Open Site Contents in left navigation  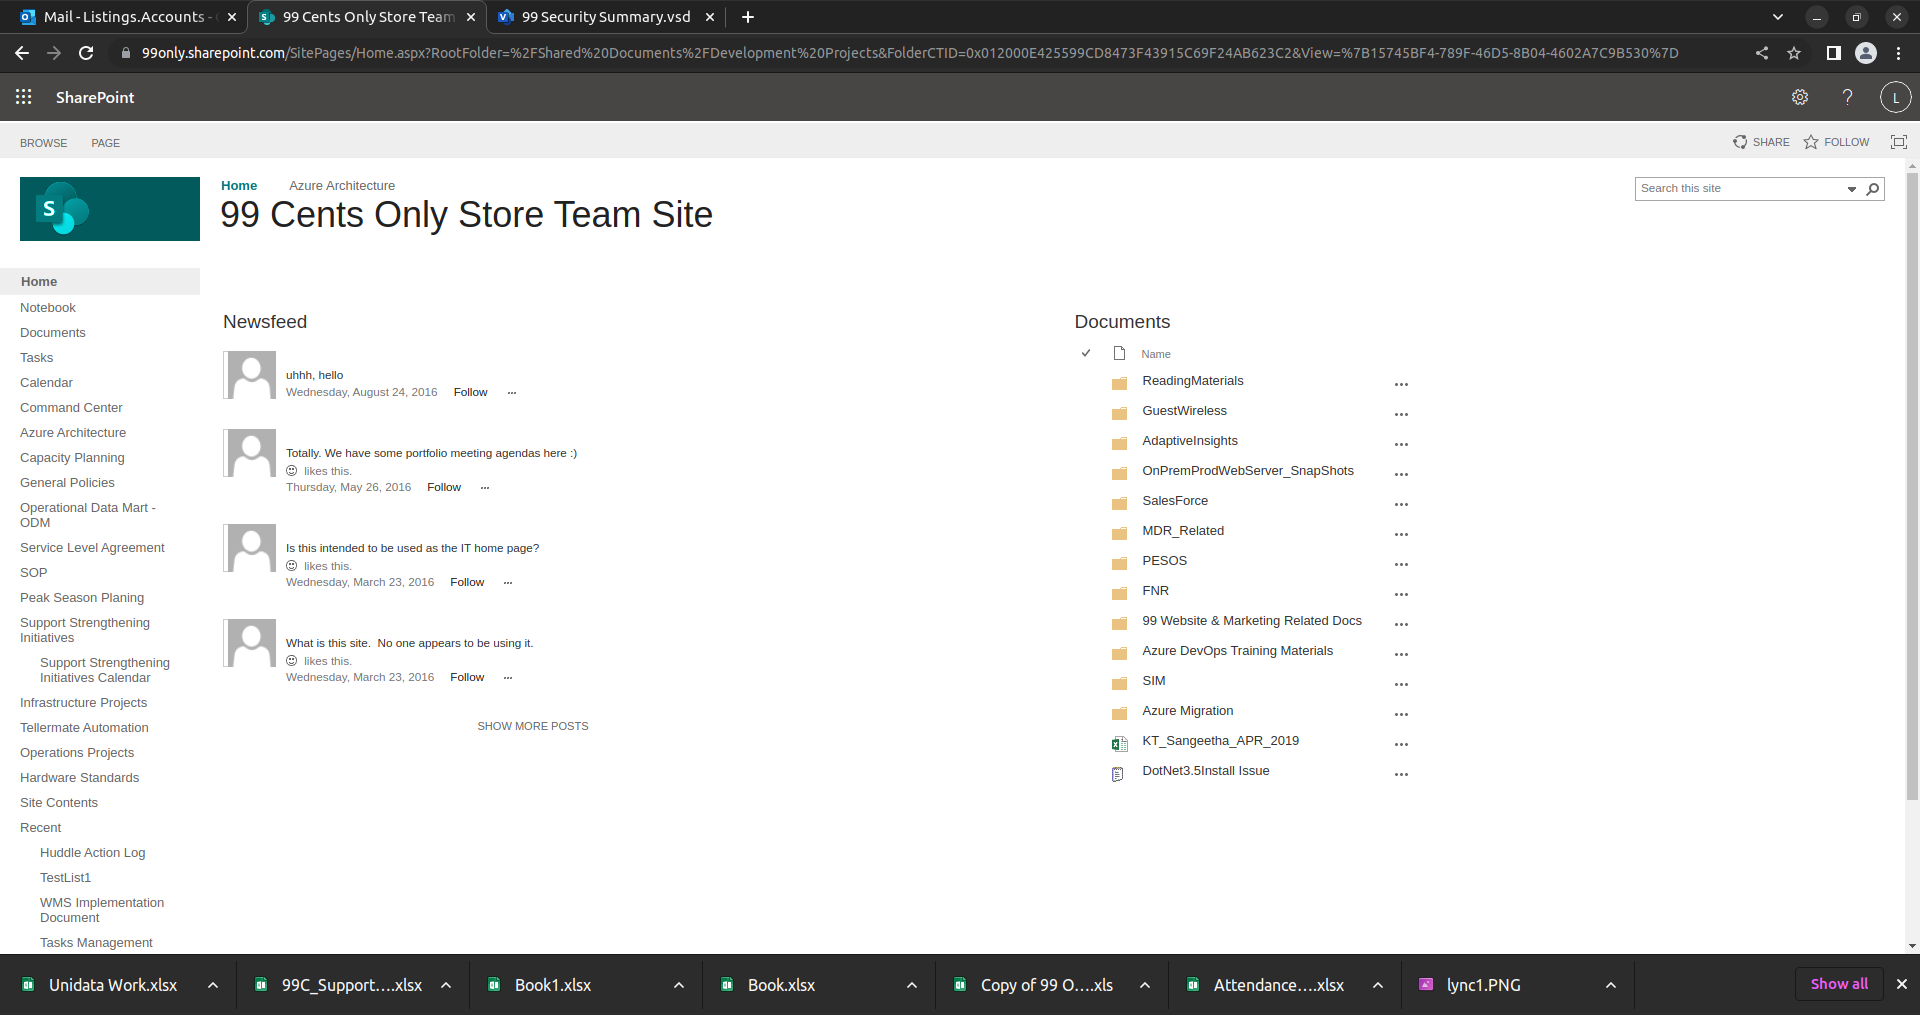[59, 803]
